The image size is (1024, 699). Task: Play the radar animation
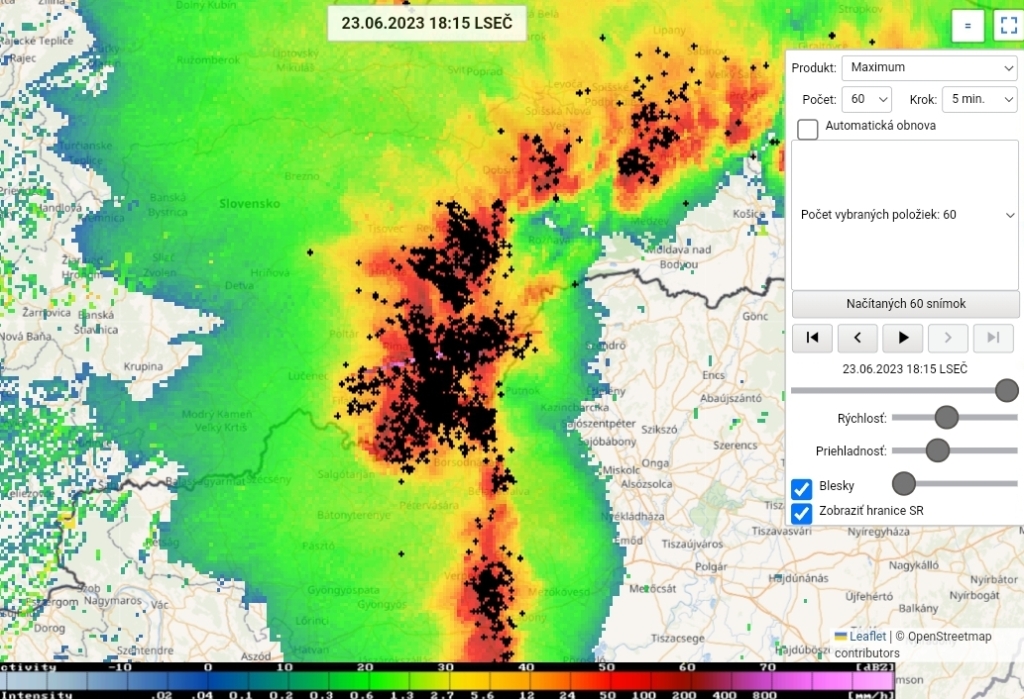pos(903,338)
